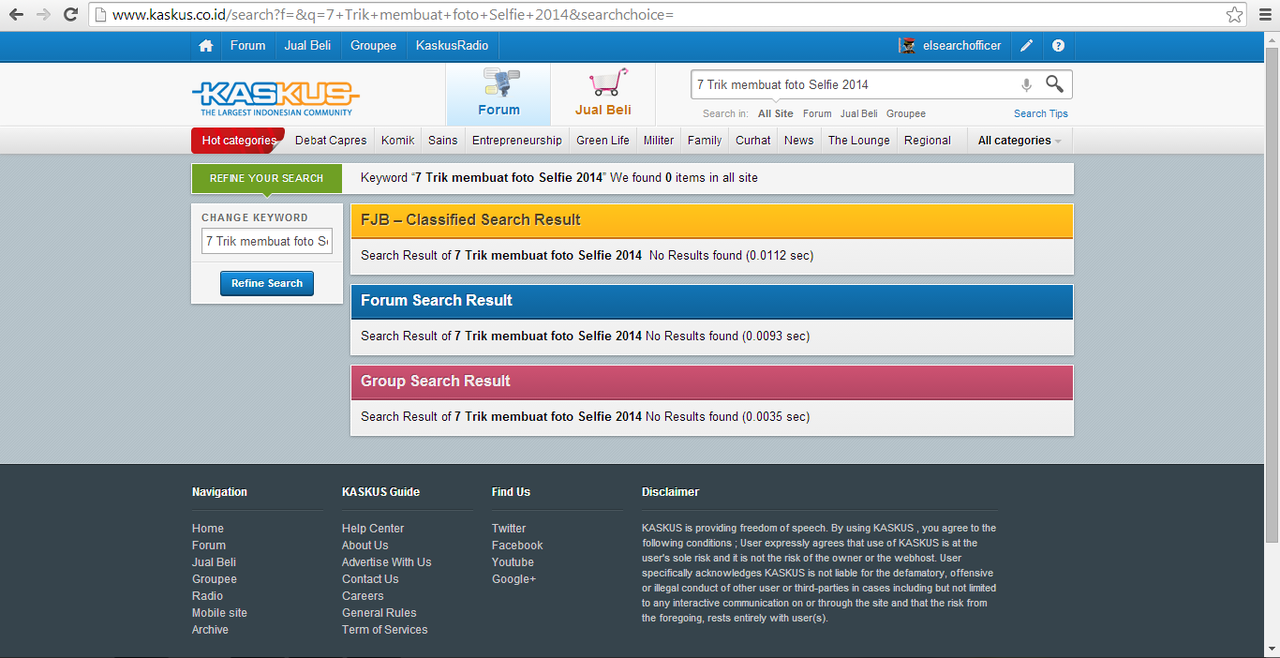Open Militer category
Screen dimensions: 1280x658
(659, 141)
